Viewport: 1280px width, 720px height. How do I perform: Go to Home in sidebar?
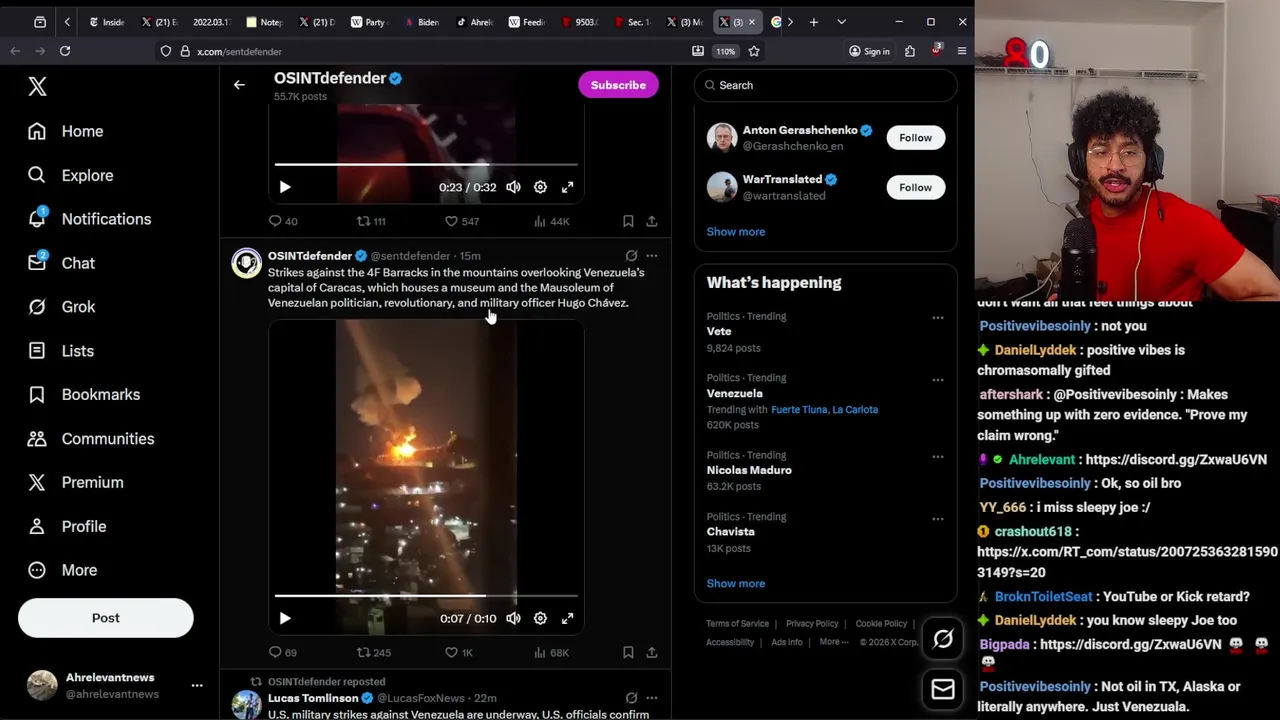tap(66, 131)
